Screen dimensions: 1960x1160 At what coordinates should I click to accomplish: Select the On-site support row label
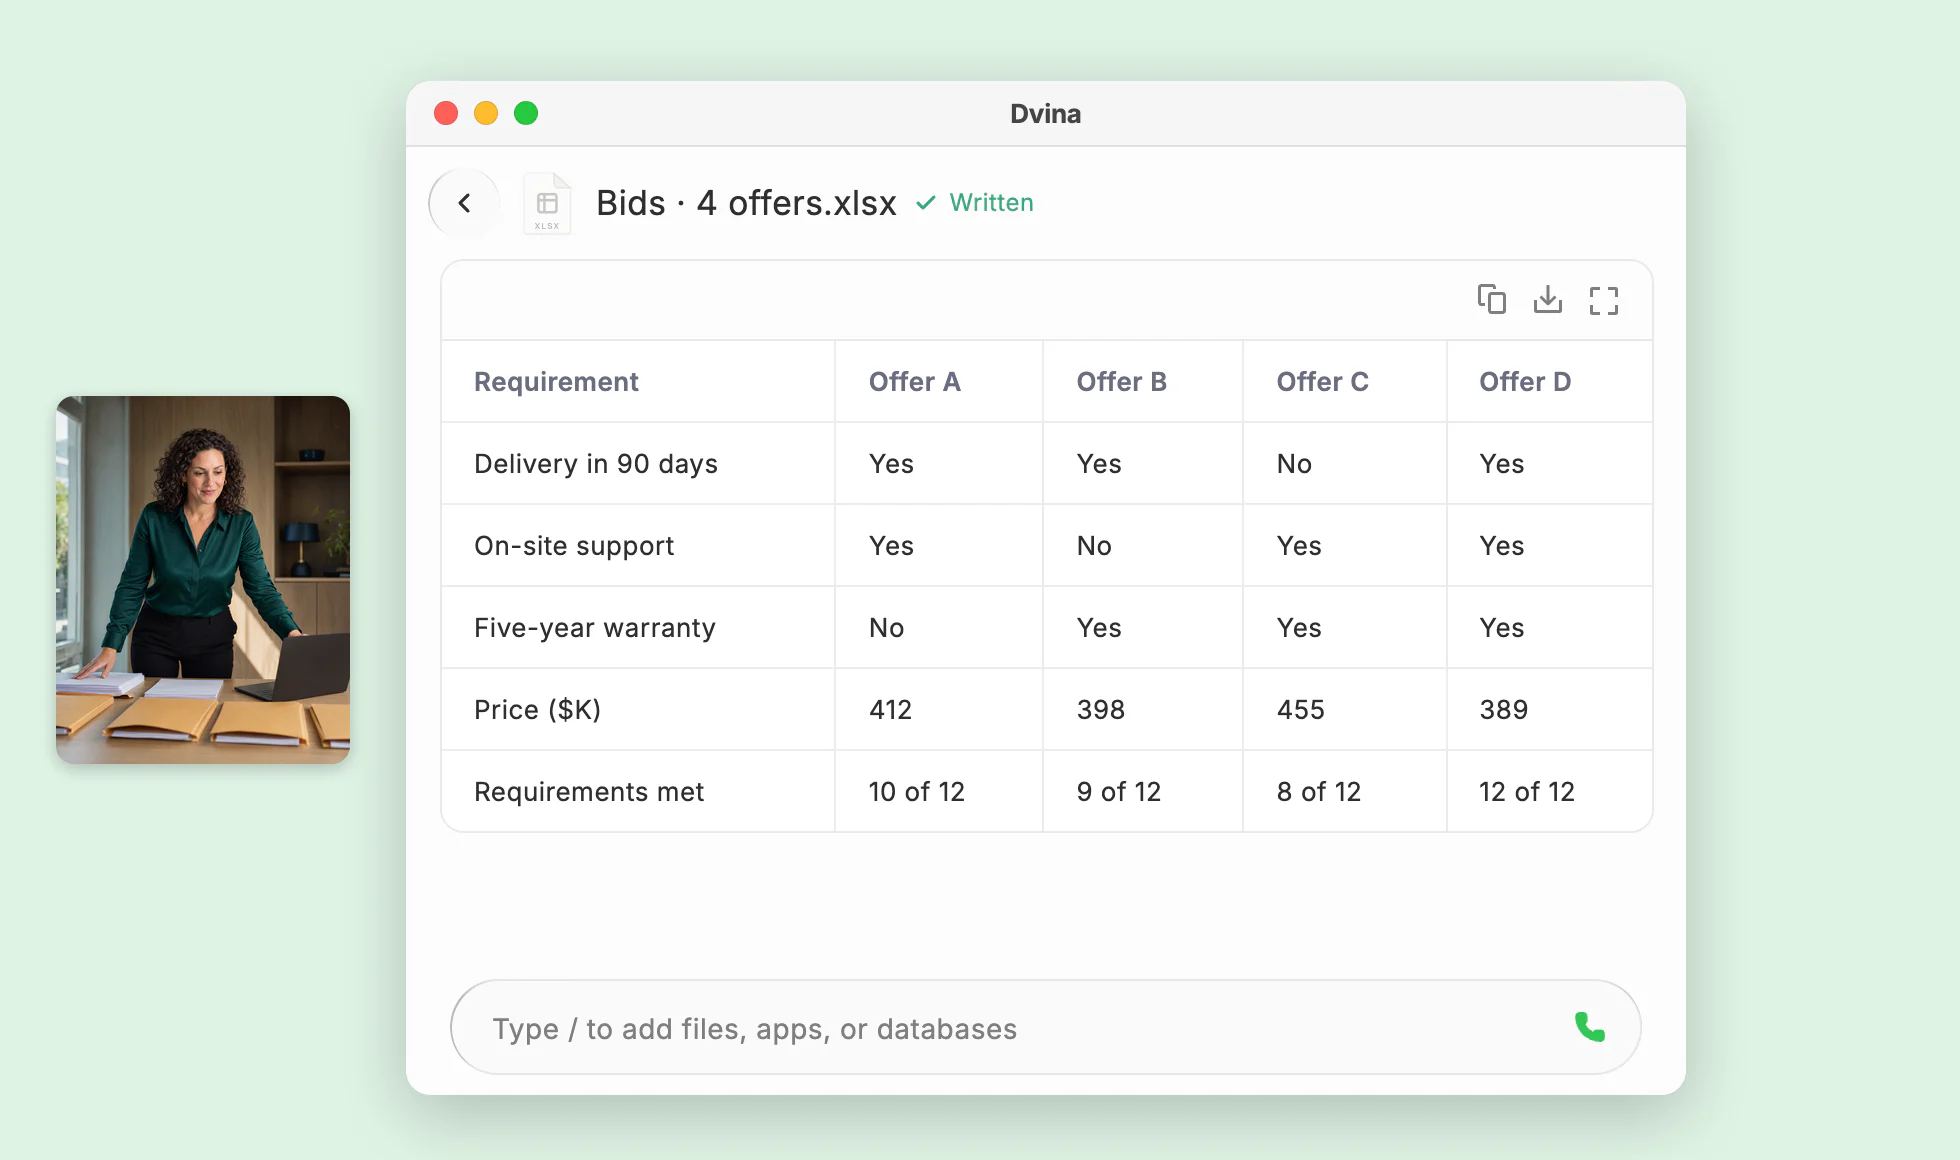574,546
